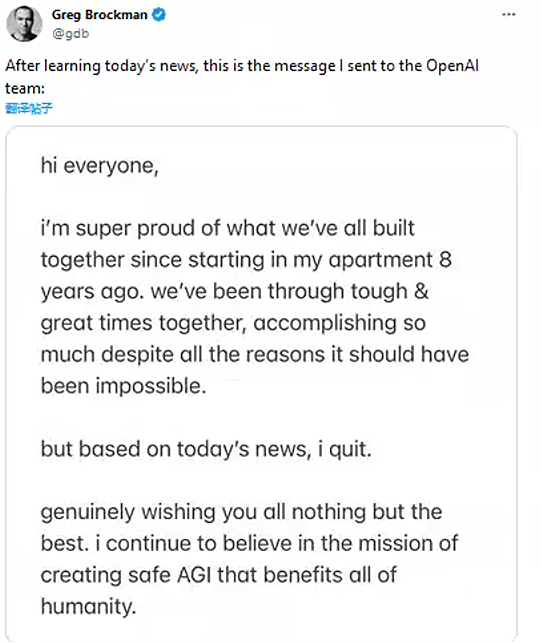Image resolution: width=542 pixels, height=643 pixels.
Task: Click the number 8 after 'apartment'
Action: click(x=445, y=260)
